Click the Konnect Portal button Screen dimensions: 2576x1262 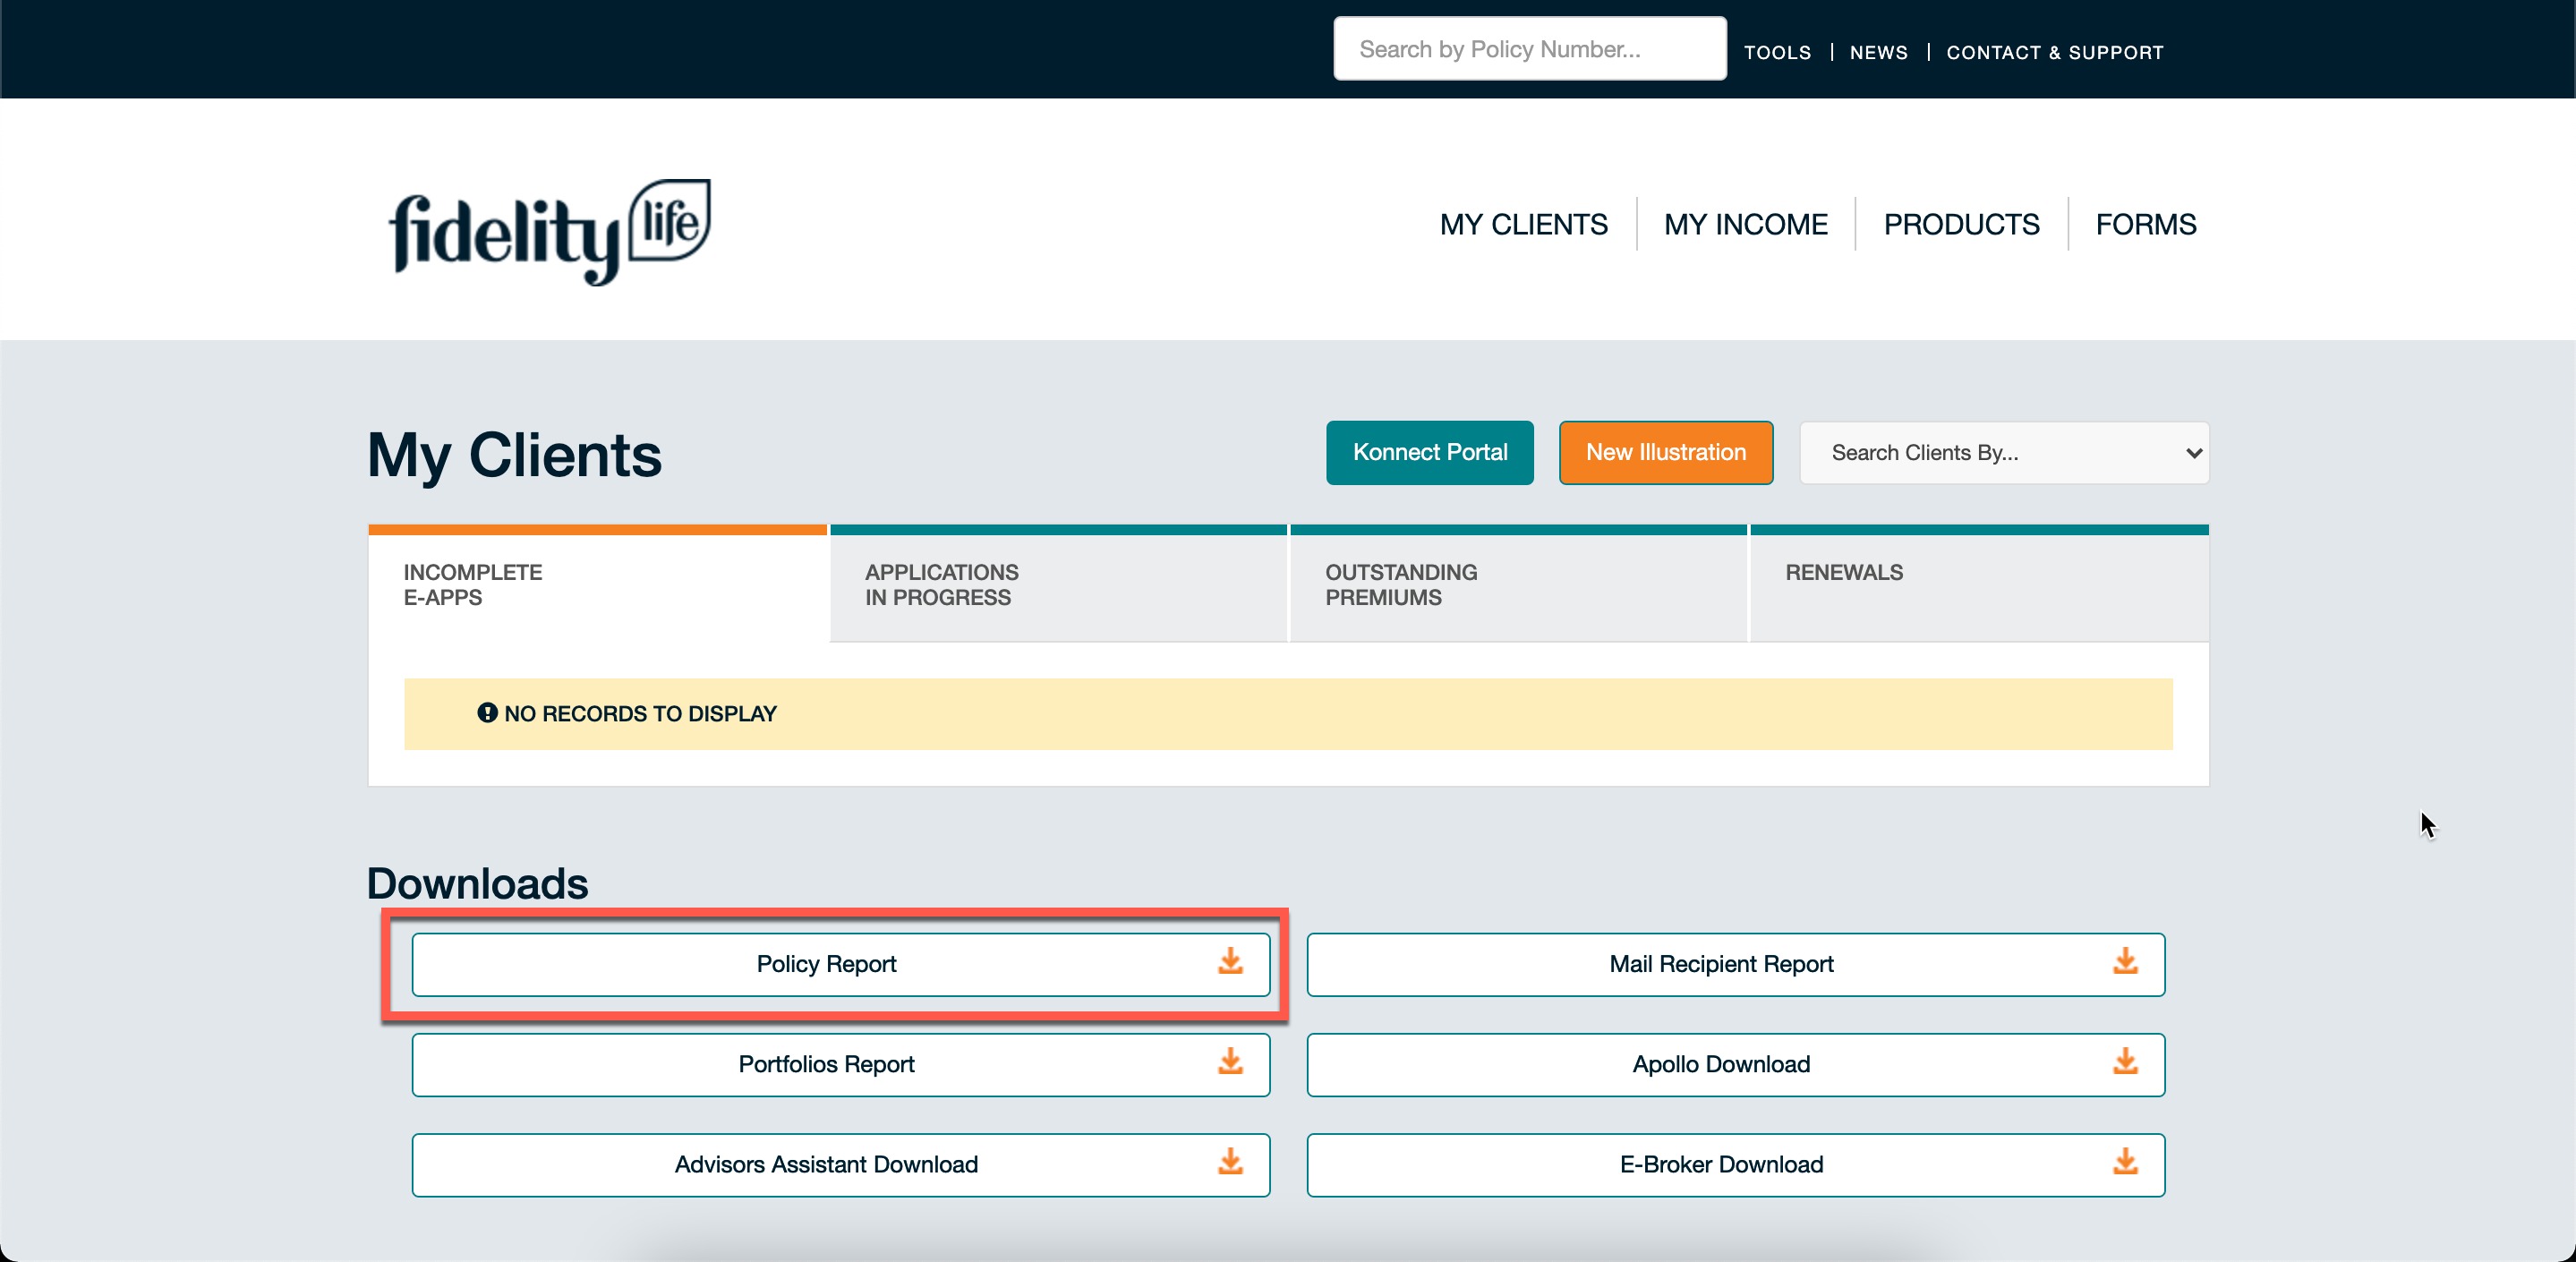[1429, 453]
